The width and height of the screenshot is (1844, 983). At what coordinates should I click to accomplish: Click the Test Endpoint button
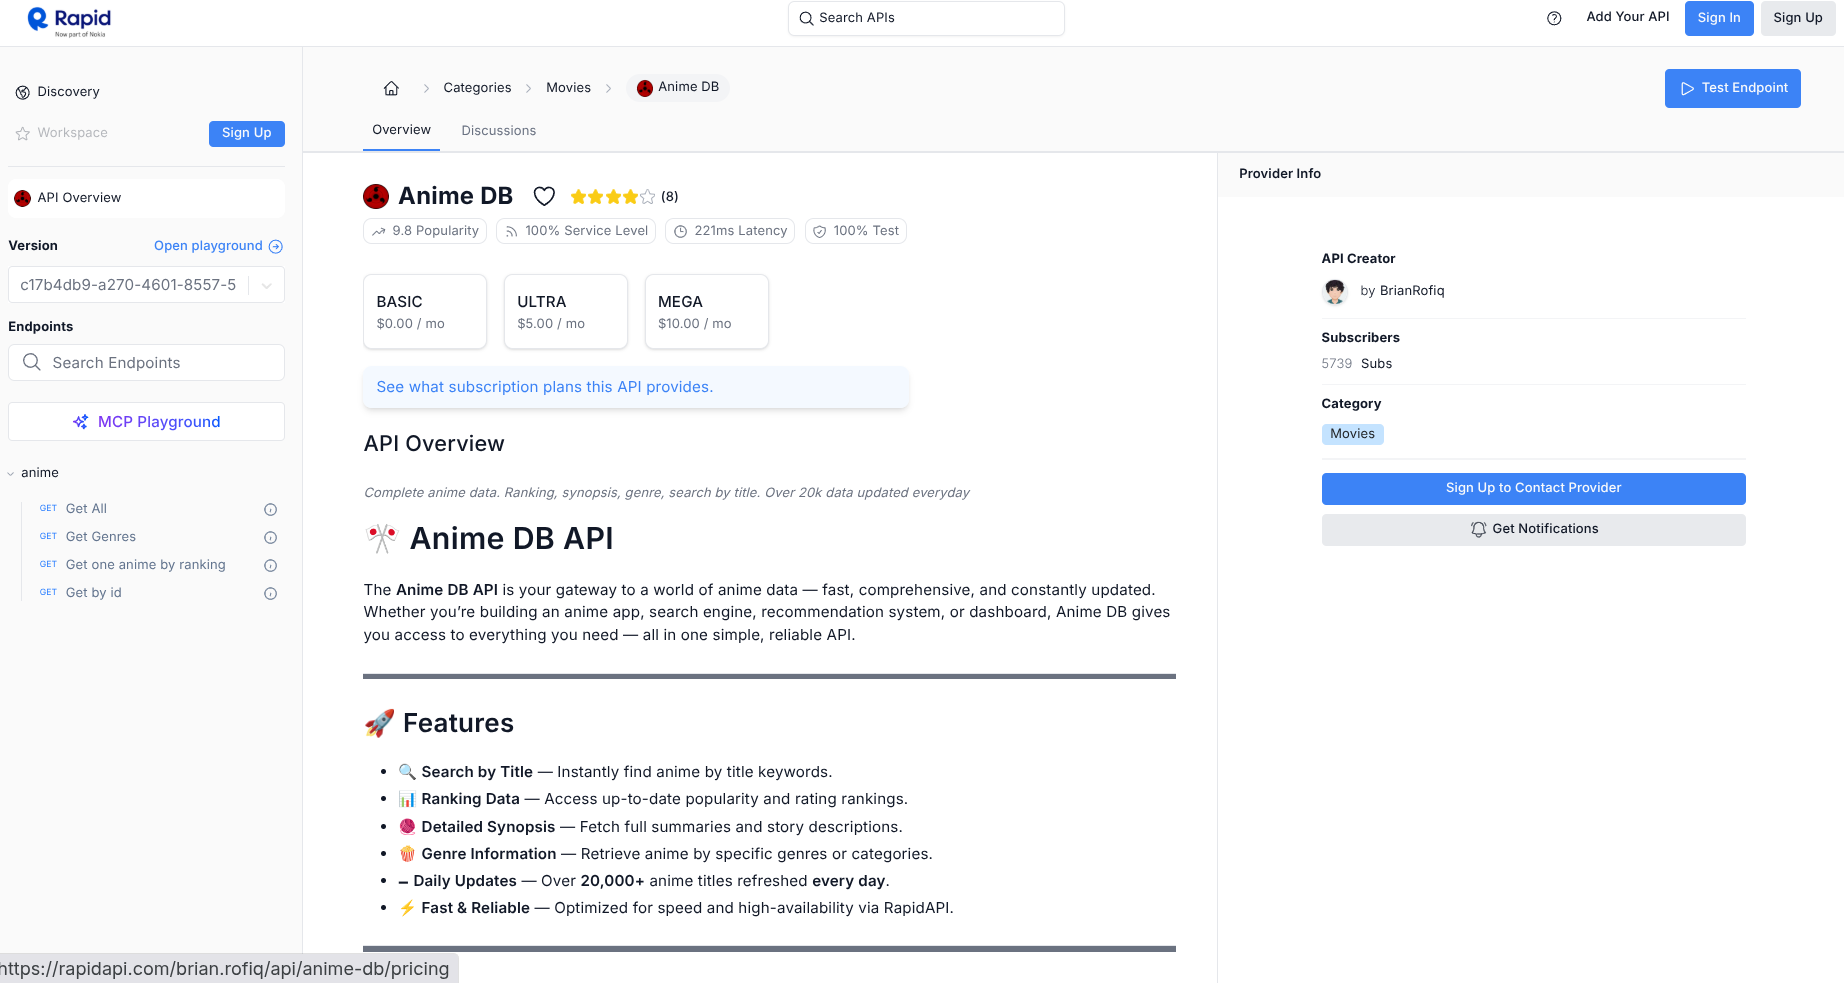(1733, 88)
